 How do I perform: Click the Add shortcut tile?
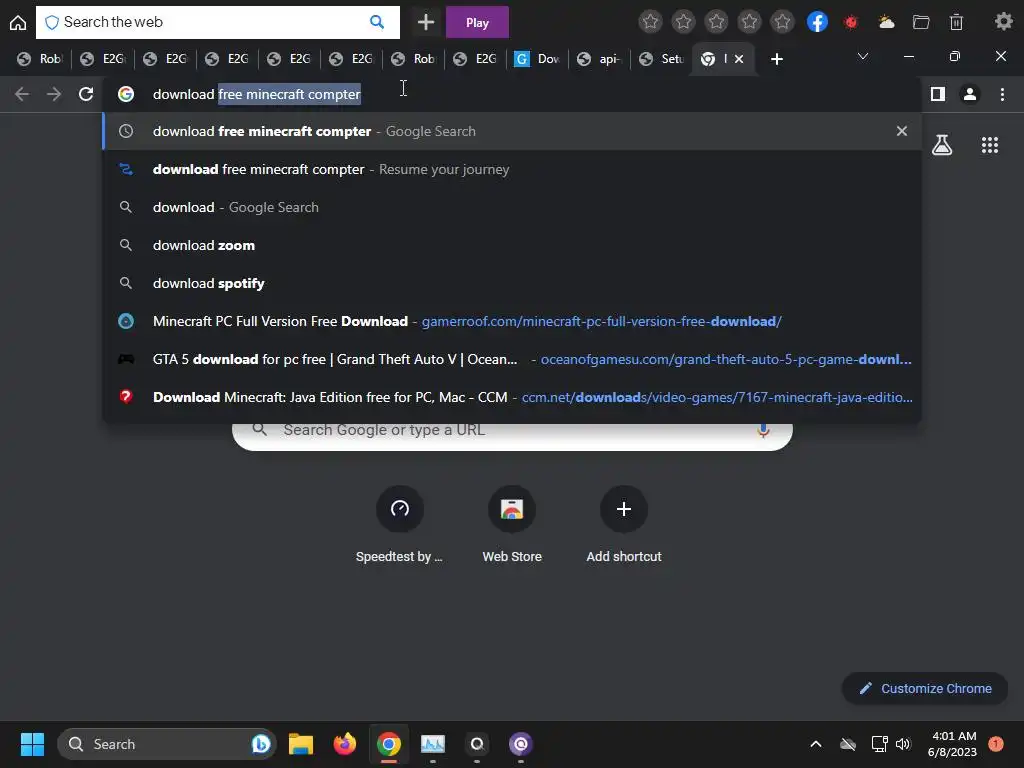point(624,525)
